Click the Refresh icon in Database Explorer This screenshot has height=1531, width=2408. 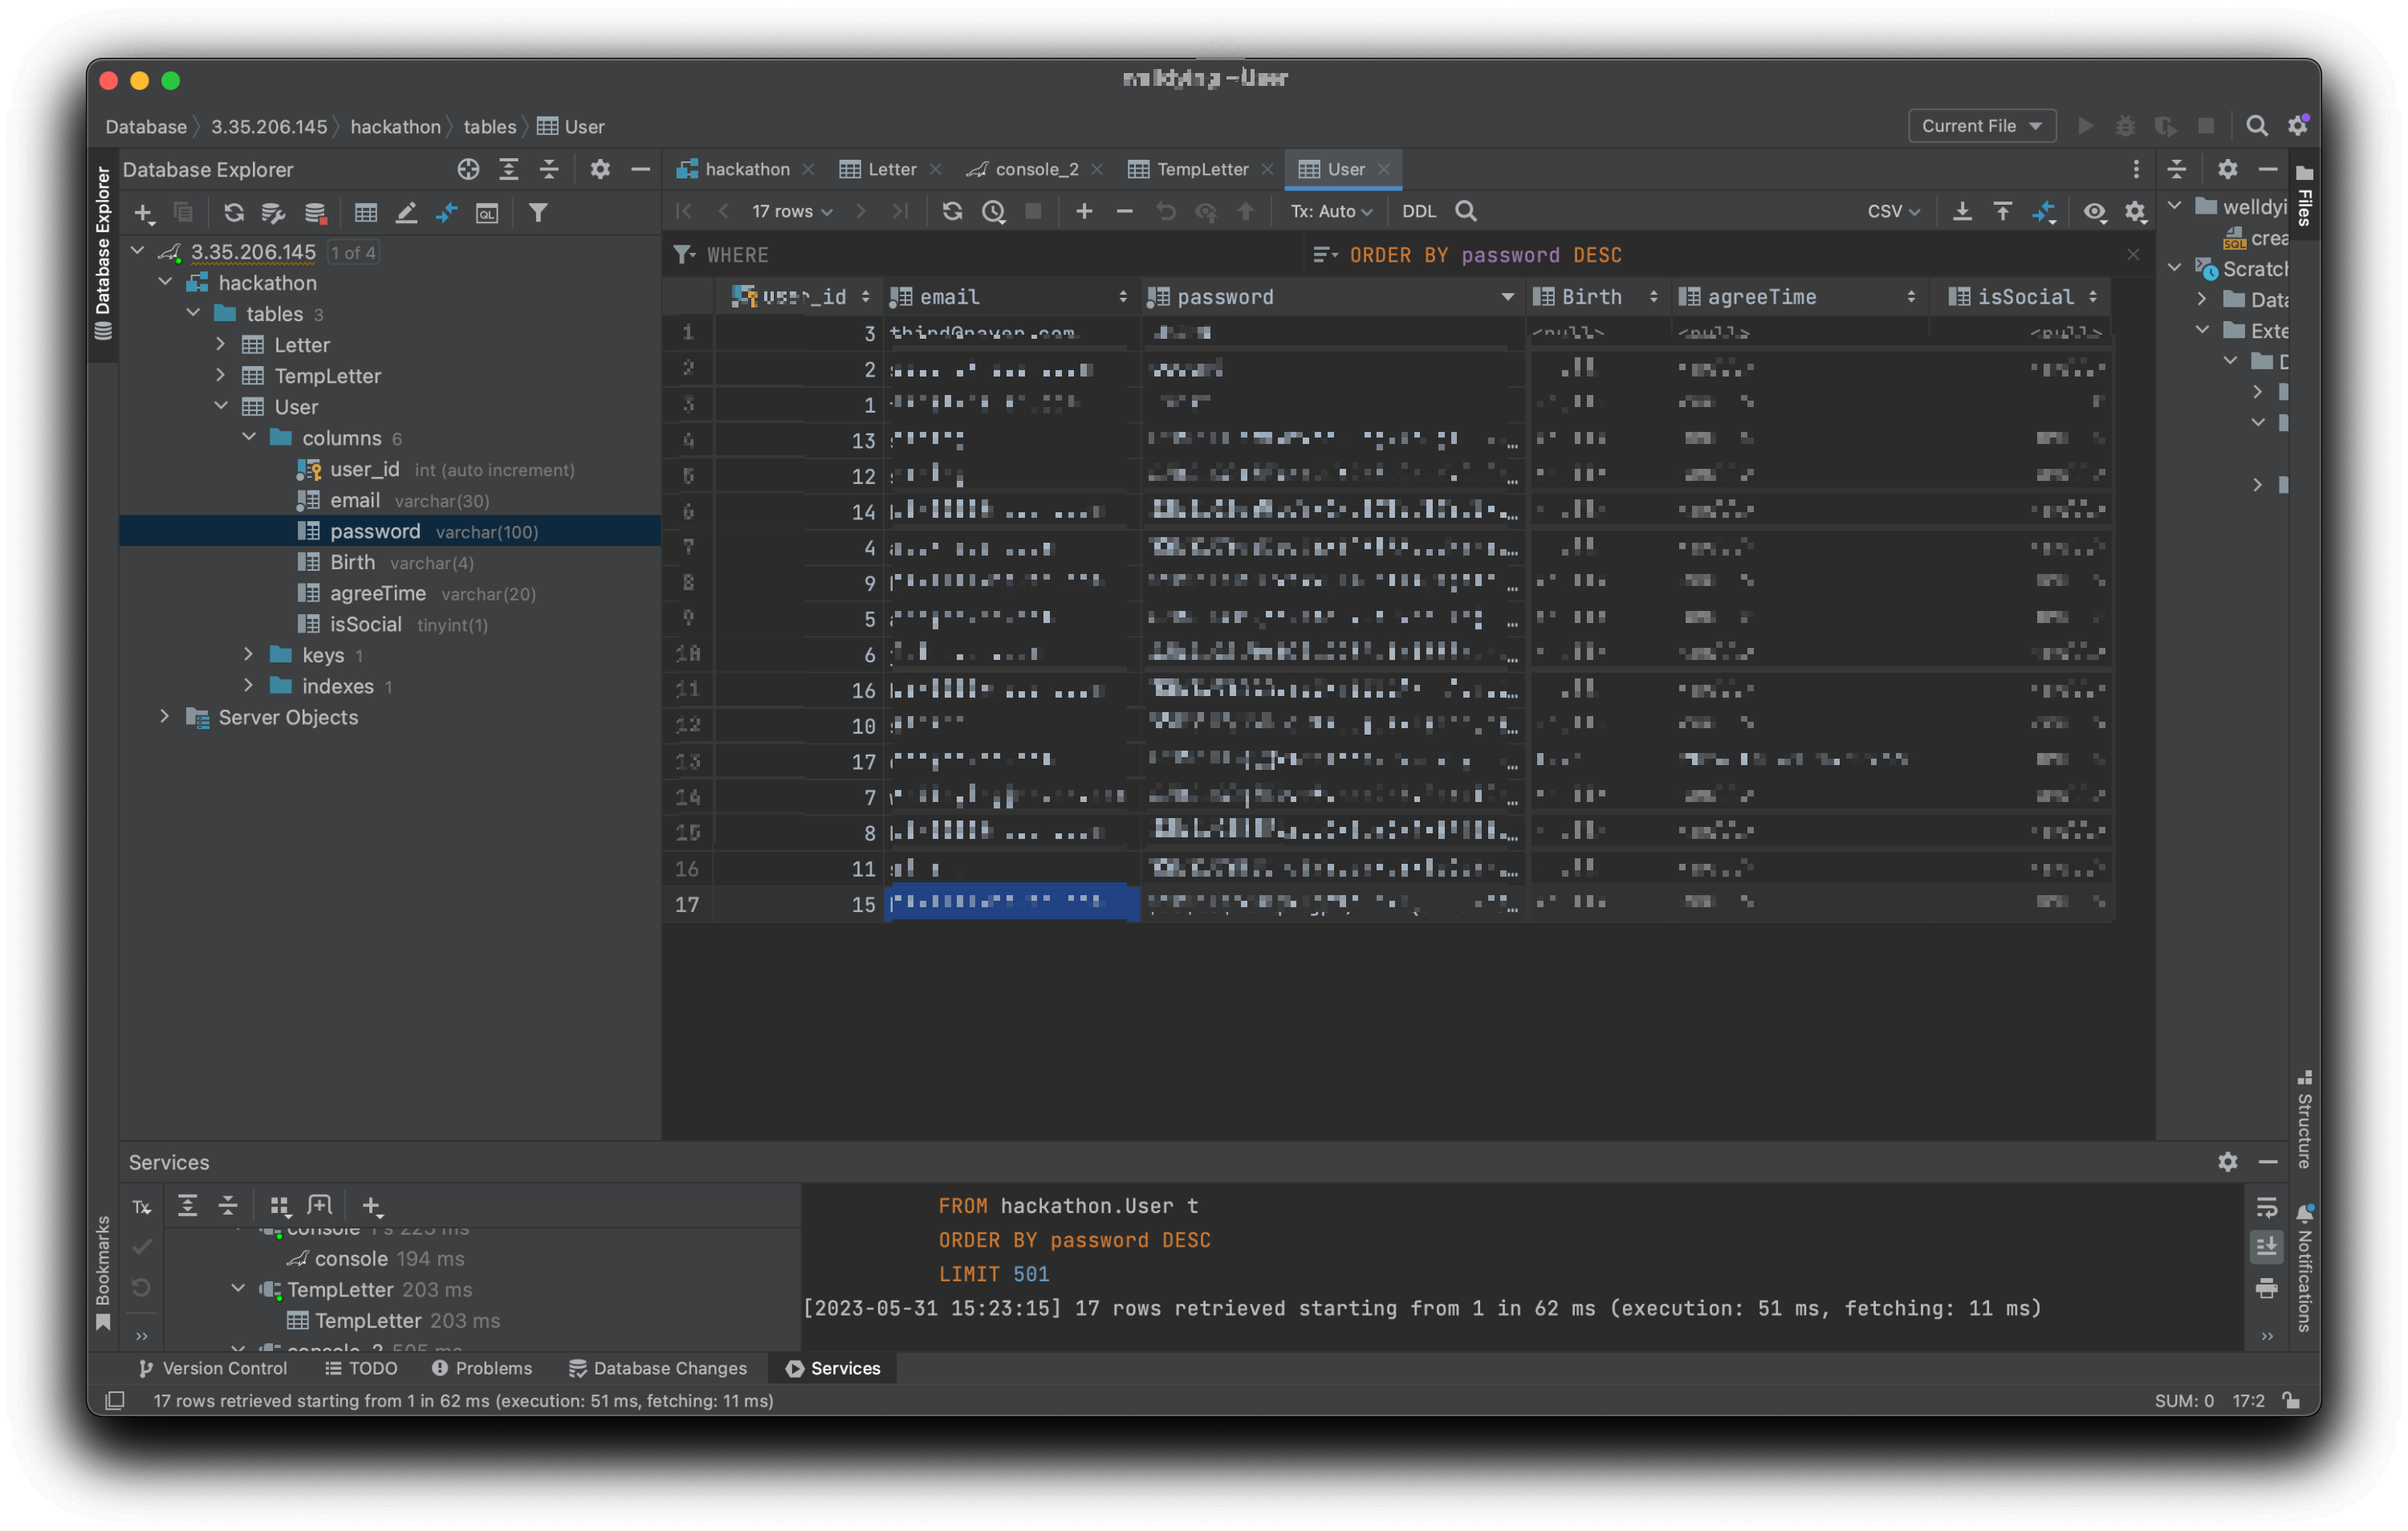[x=234, y=213]
